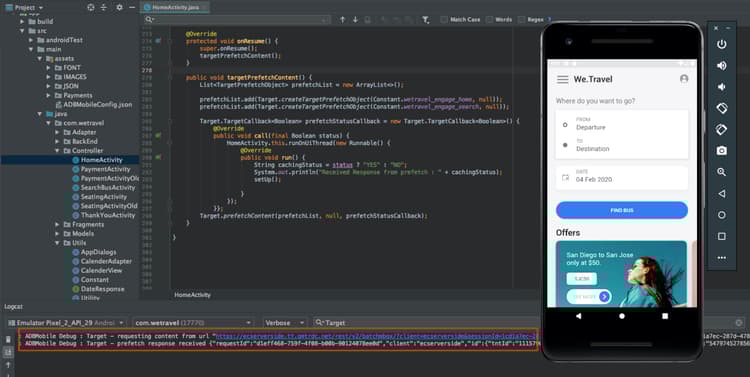Select CalenderAdapter in the tree
Screen dimensions: 750x377
106,261
